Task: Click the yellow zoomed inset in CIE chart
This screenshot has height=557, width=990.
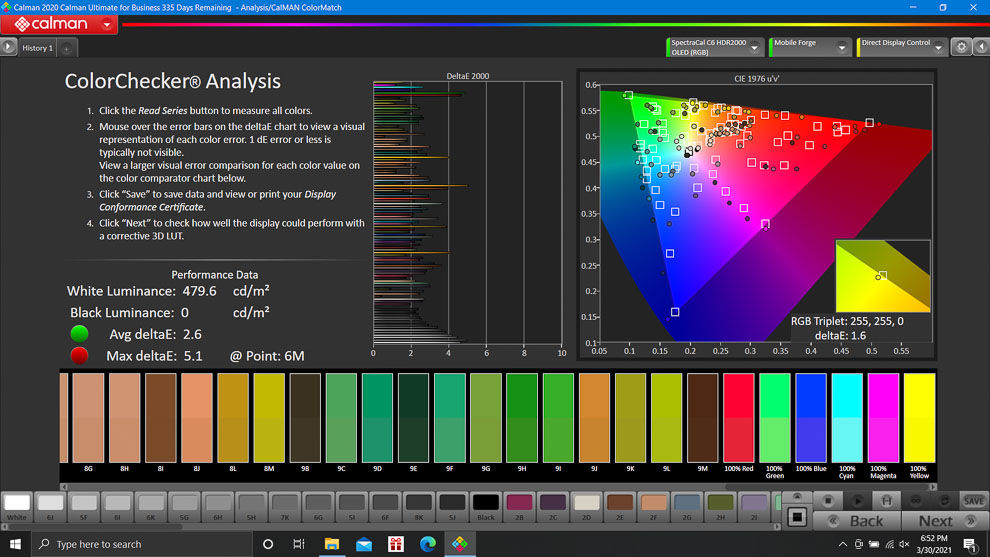Action: (883, 276)
